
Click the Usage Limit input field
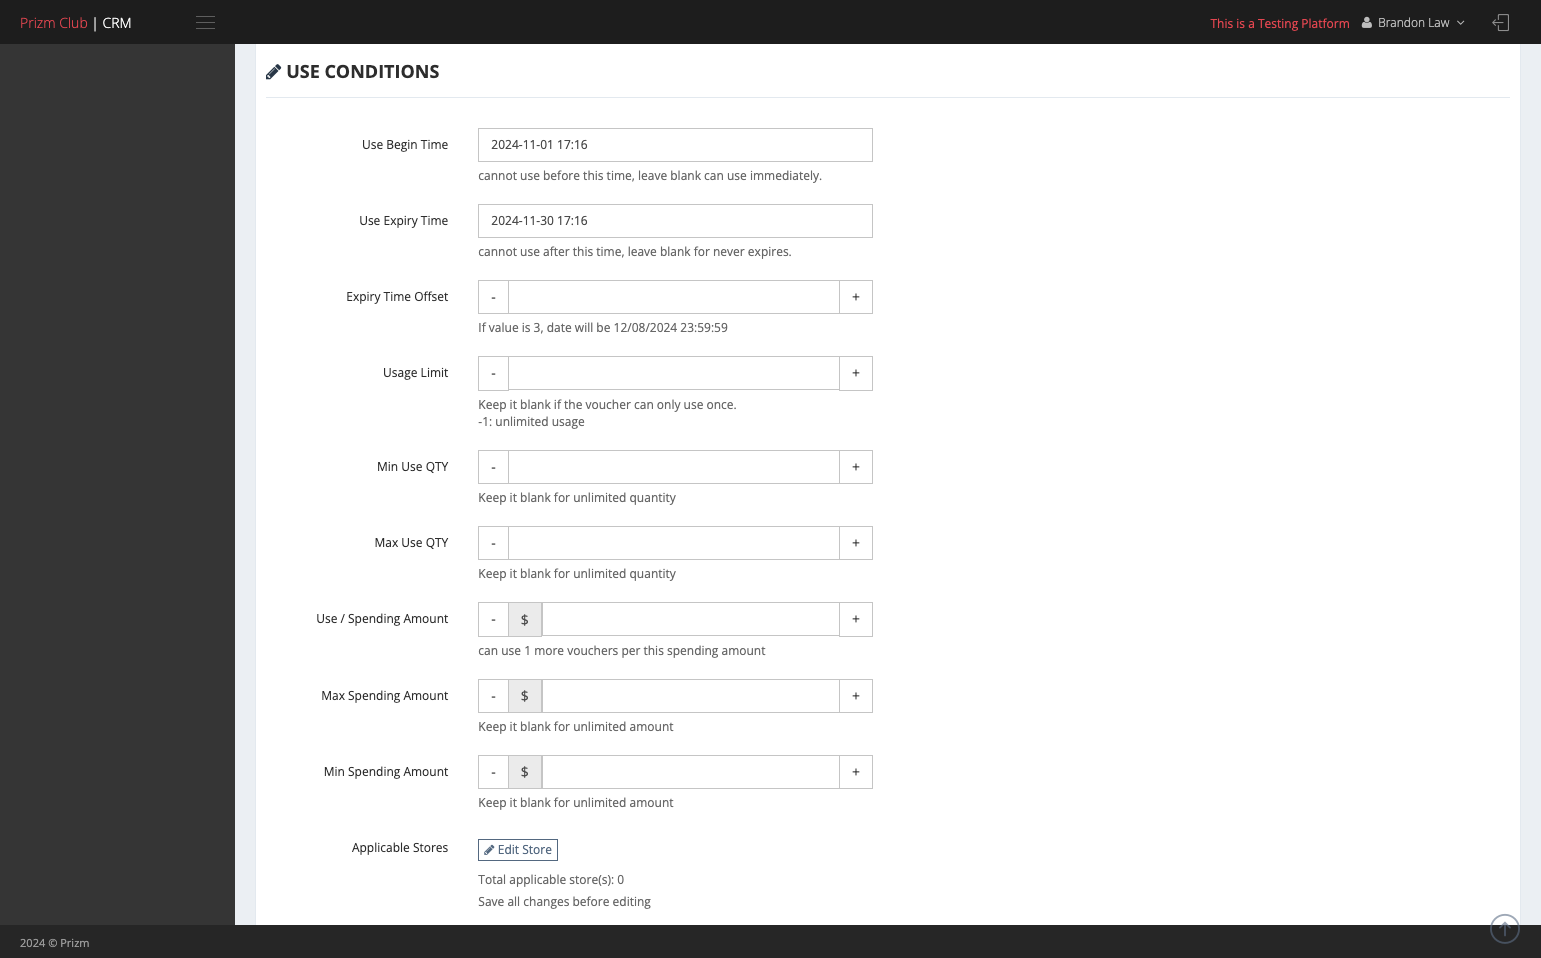coord(674,373)
